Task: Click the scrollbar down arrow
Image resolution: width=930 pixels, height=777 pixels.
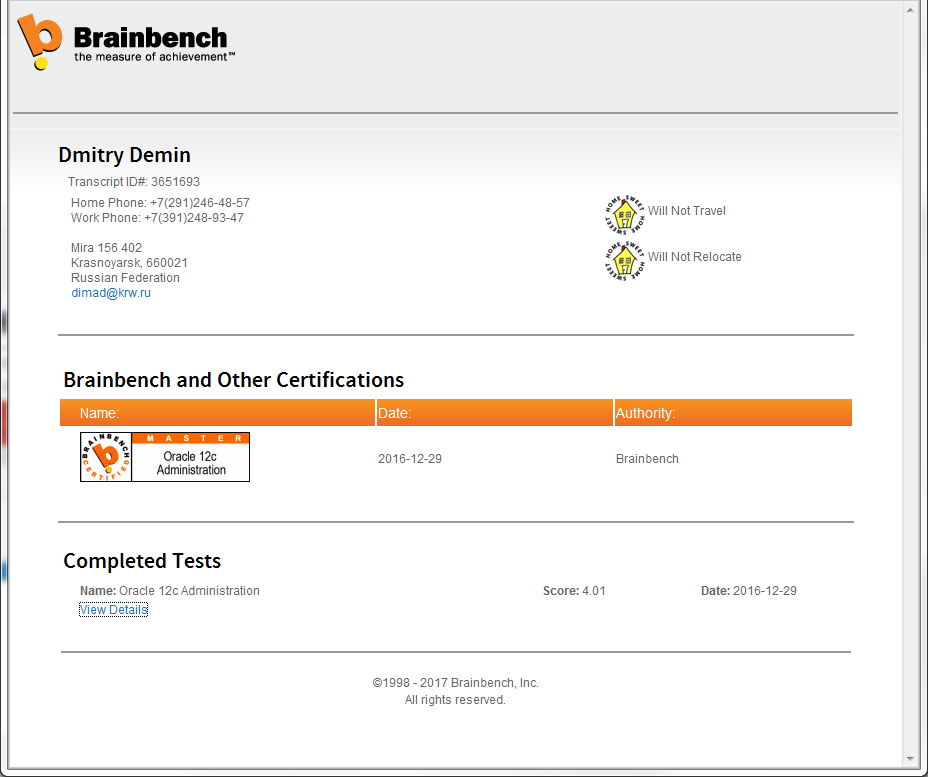Action: [x=911, y=758]
